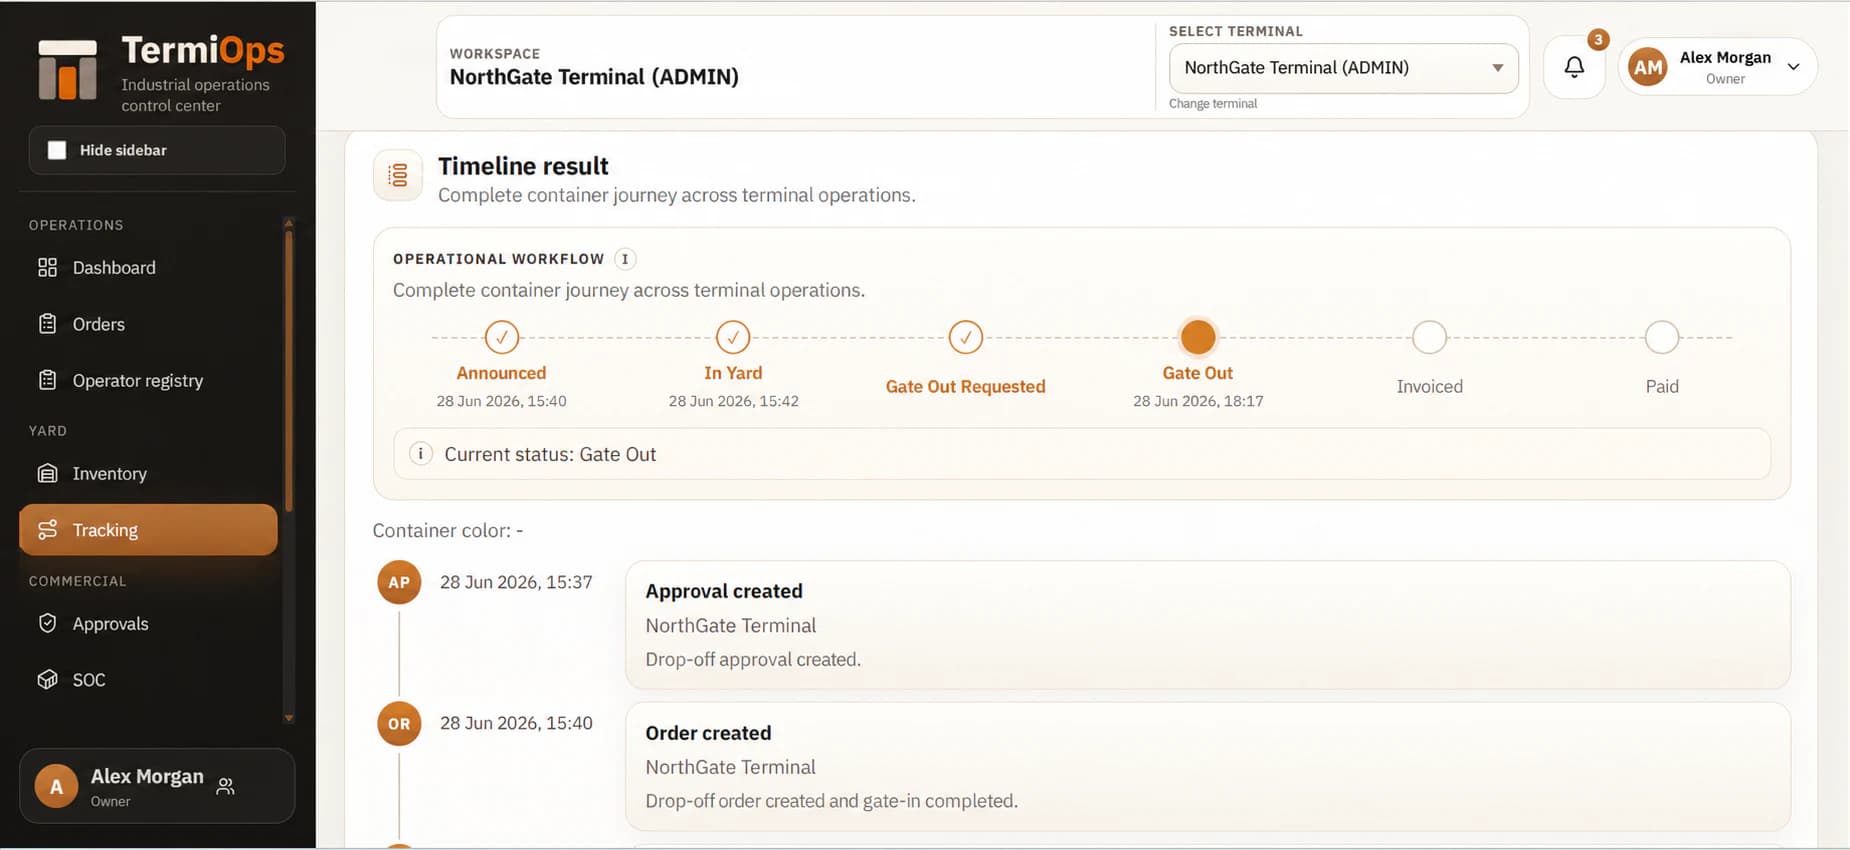Click the sidebar scrollbar thumb
Viewport: 1850px width, 850px height.
[289, 370]
